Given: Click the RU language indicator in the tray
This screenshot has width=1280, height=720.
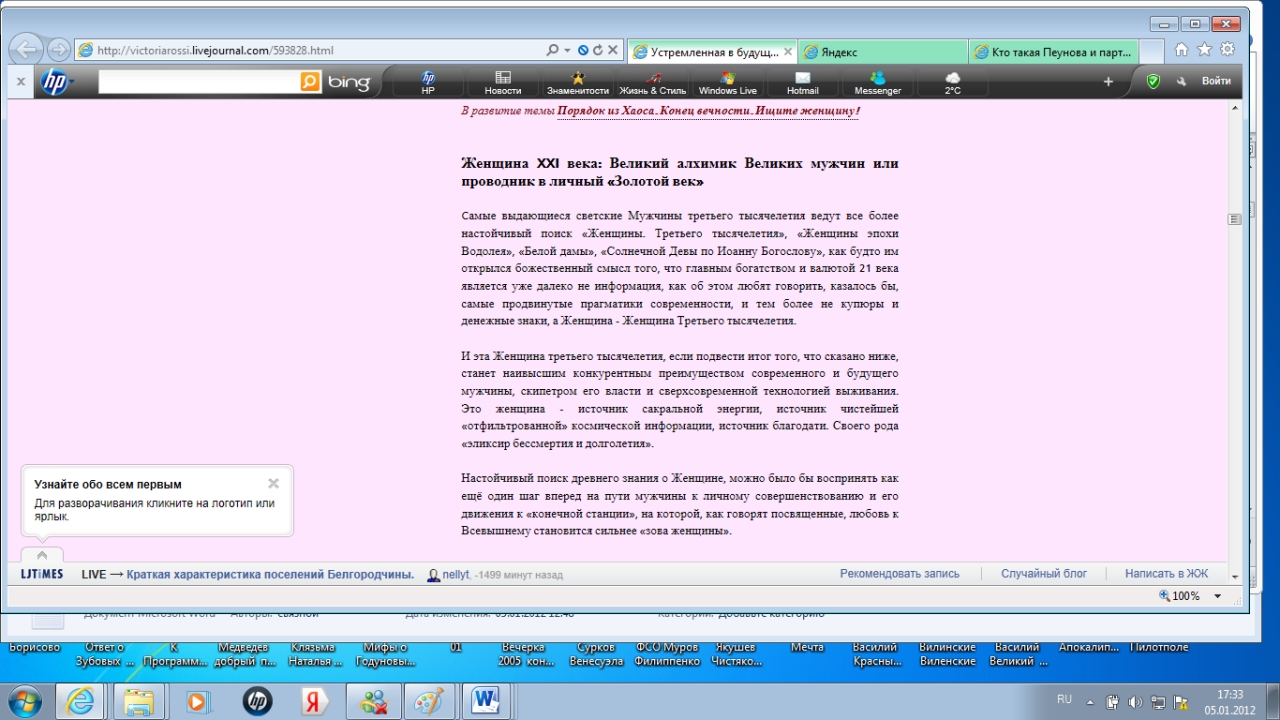Looking at the screenshot, I should tap(1064, 699).
